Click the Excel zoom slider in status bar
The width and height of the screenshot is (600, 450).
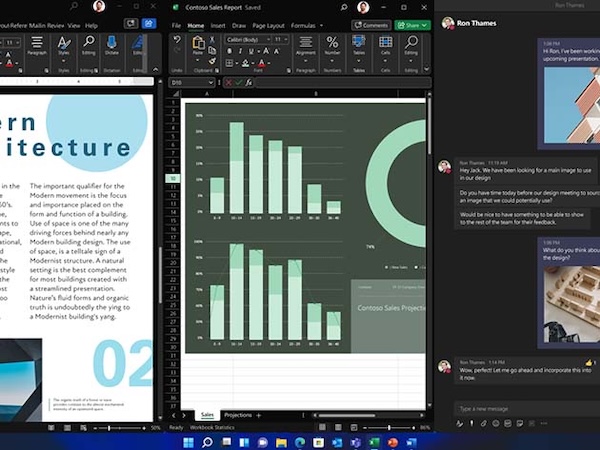[391, 427]
